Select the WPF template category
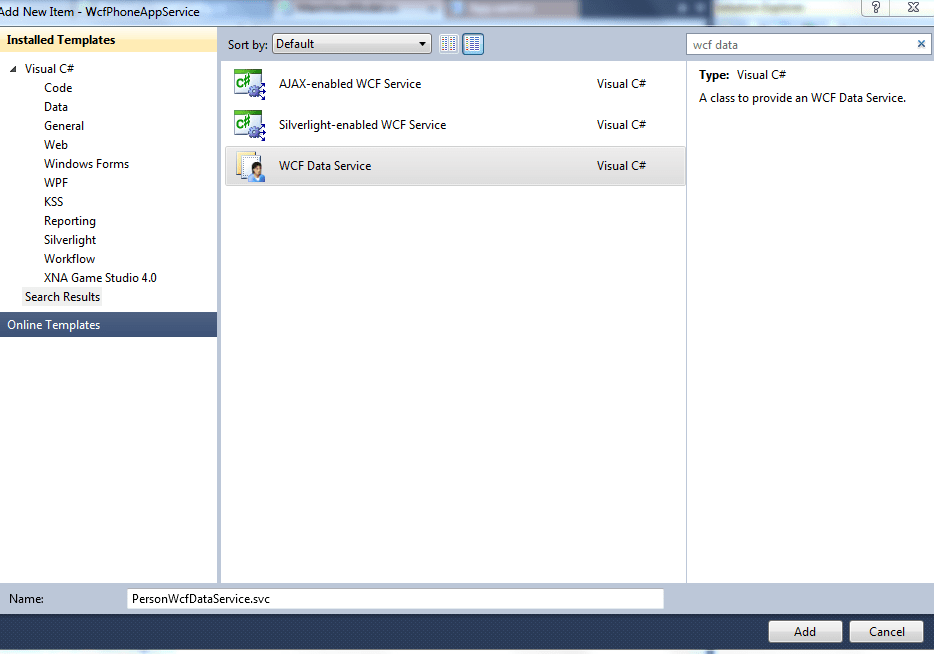Viewport: 934px width, 654px height. point(56,183)
